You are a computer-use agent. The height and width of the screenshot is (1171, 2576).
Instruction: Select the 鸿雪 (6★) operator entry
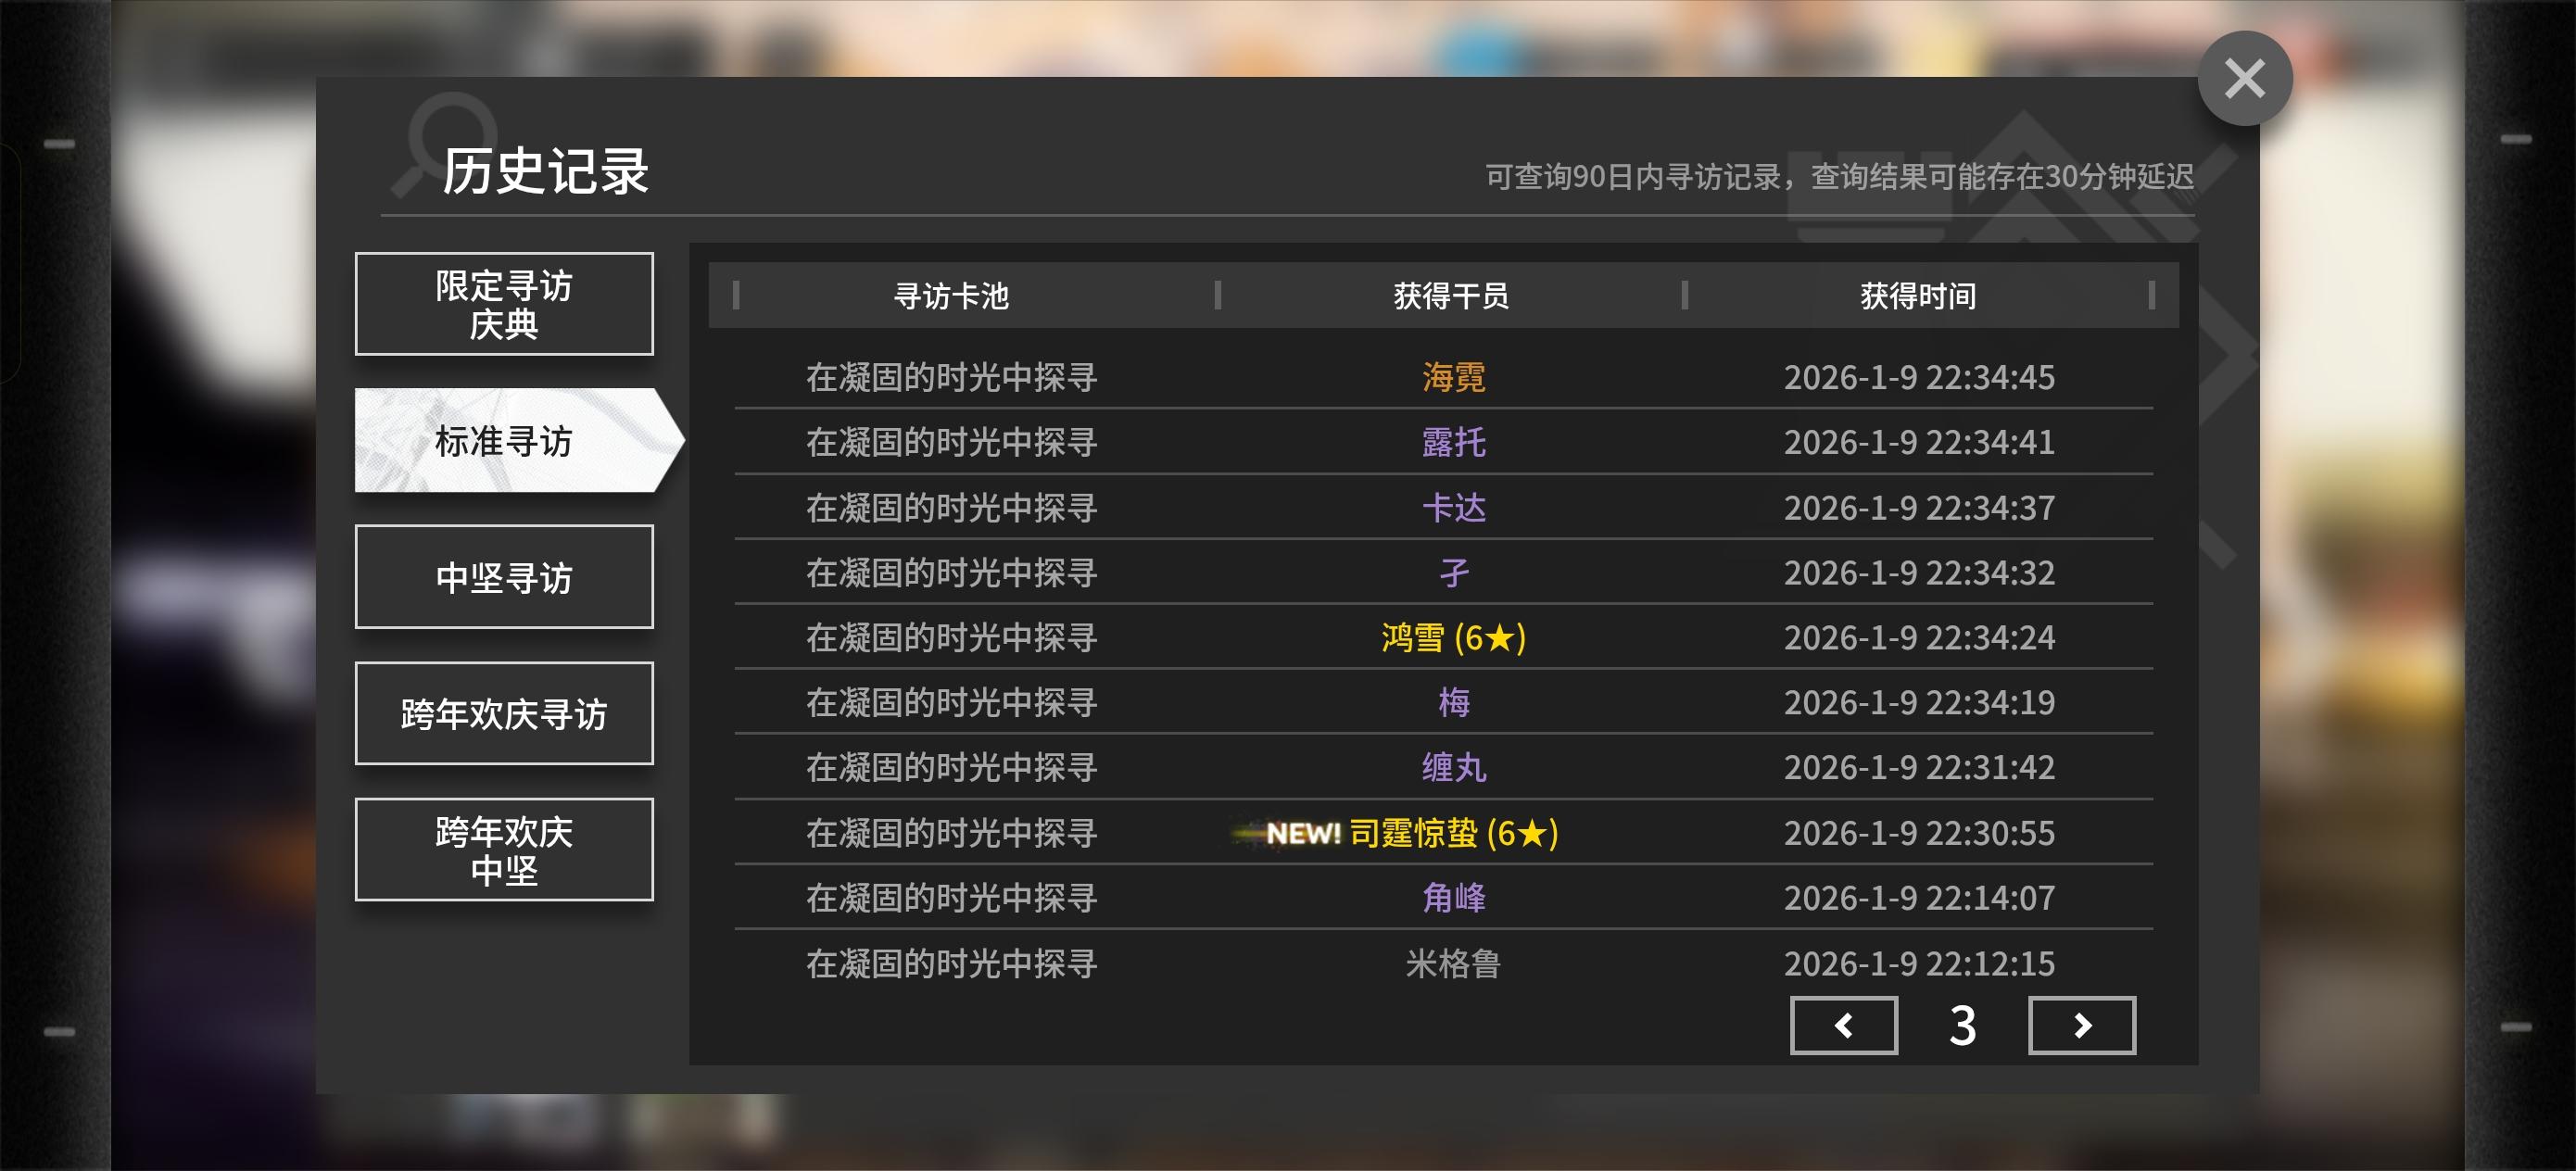click(1453, 637)
